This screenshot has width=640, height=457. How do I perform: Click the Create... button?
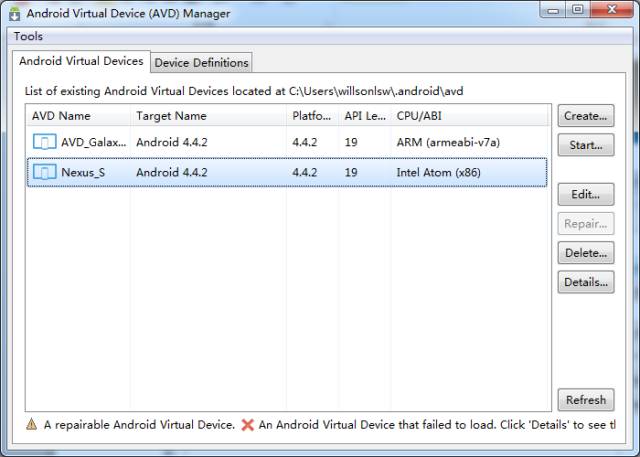586,116
